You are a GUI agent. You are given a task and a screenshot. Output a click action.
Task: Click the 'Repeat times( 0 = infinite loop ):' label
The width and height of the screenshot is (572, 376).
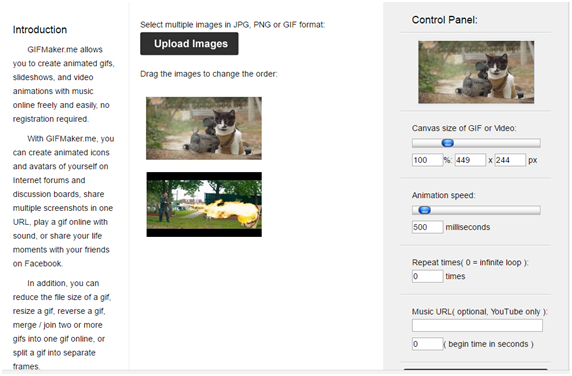[x=470, y=263]
